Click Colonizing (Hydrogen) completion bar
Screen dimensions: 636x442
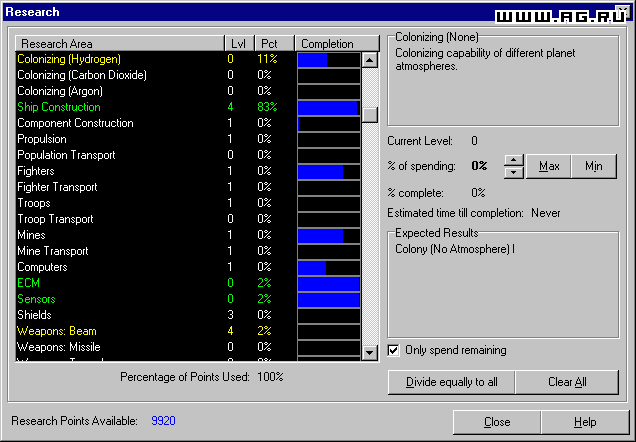pyautogui.click(x=329, y=60)
